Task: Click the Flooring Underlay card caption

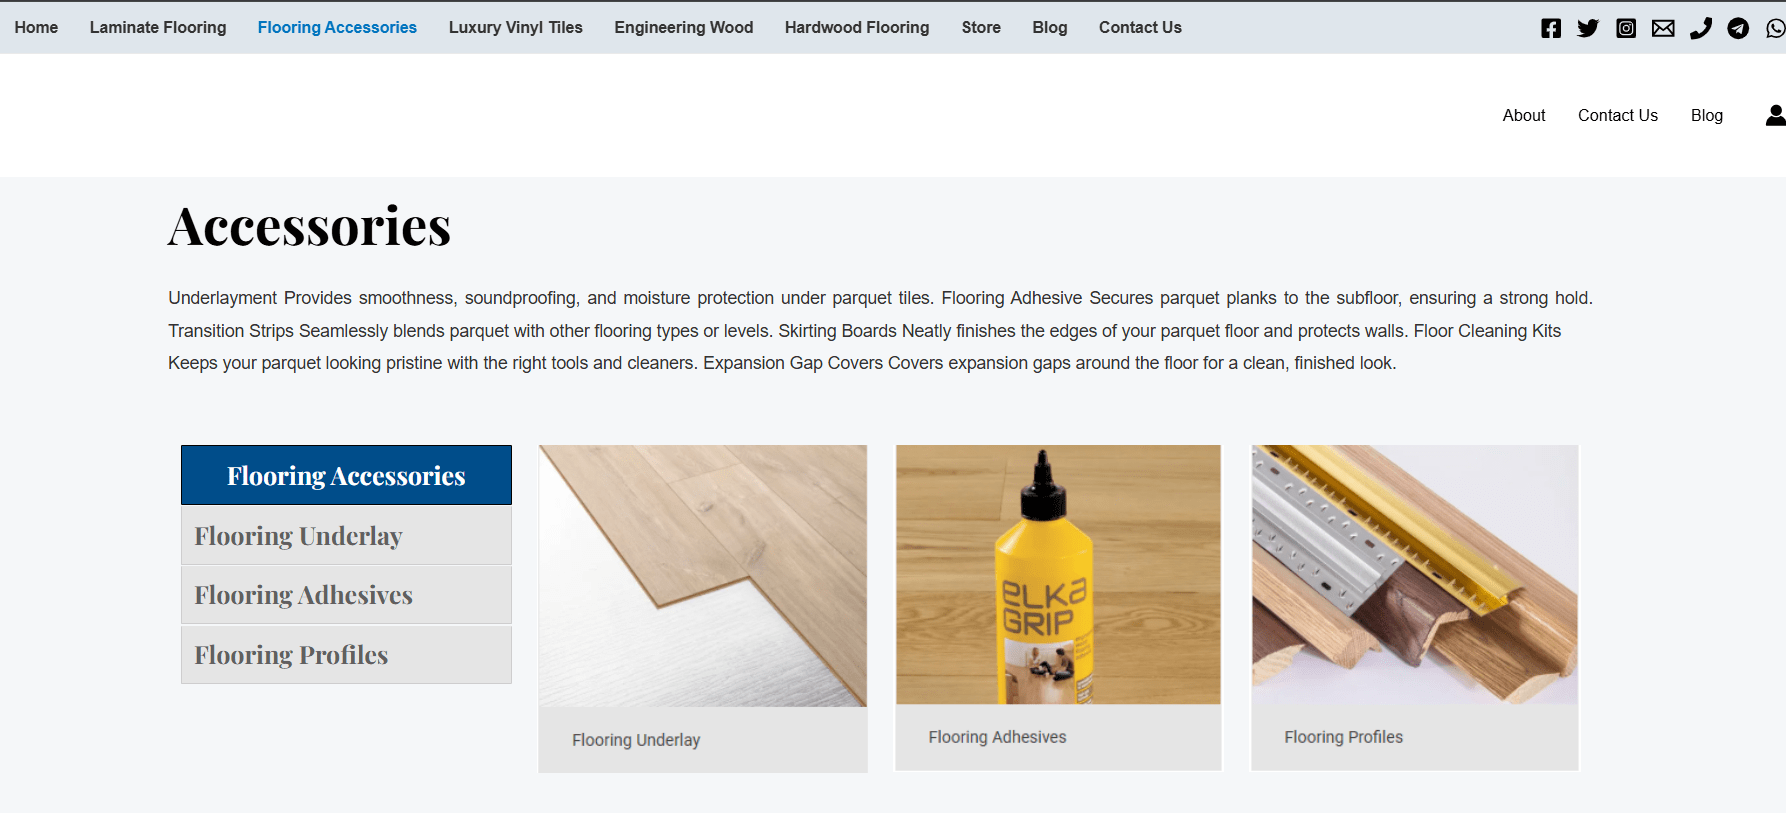Action: tap(636, 740)
